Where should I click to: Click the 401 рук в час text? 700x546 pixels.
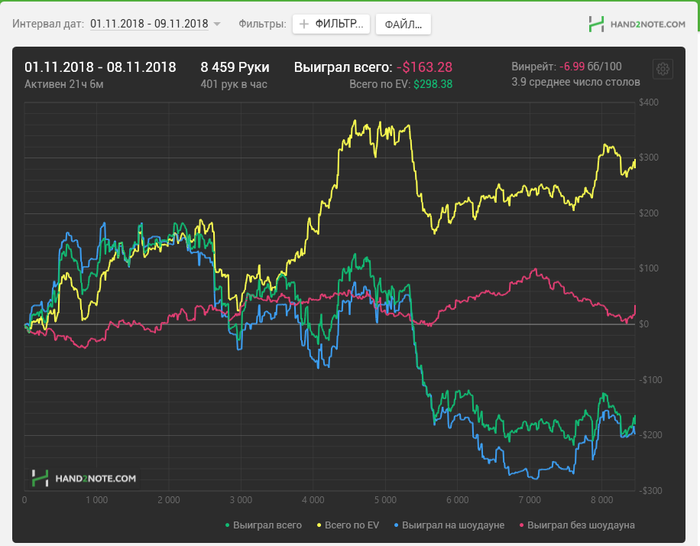coord(233,84)
